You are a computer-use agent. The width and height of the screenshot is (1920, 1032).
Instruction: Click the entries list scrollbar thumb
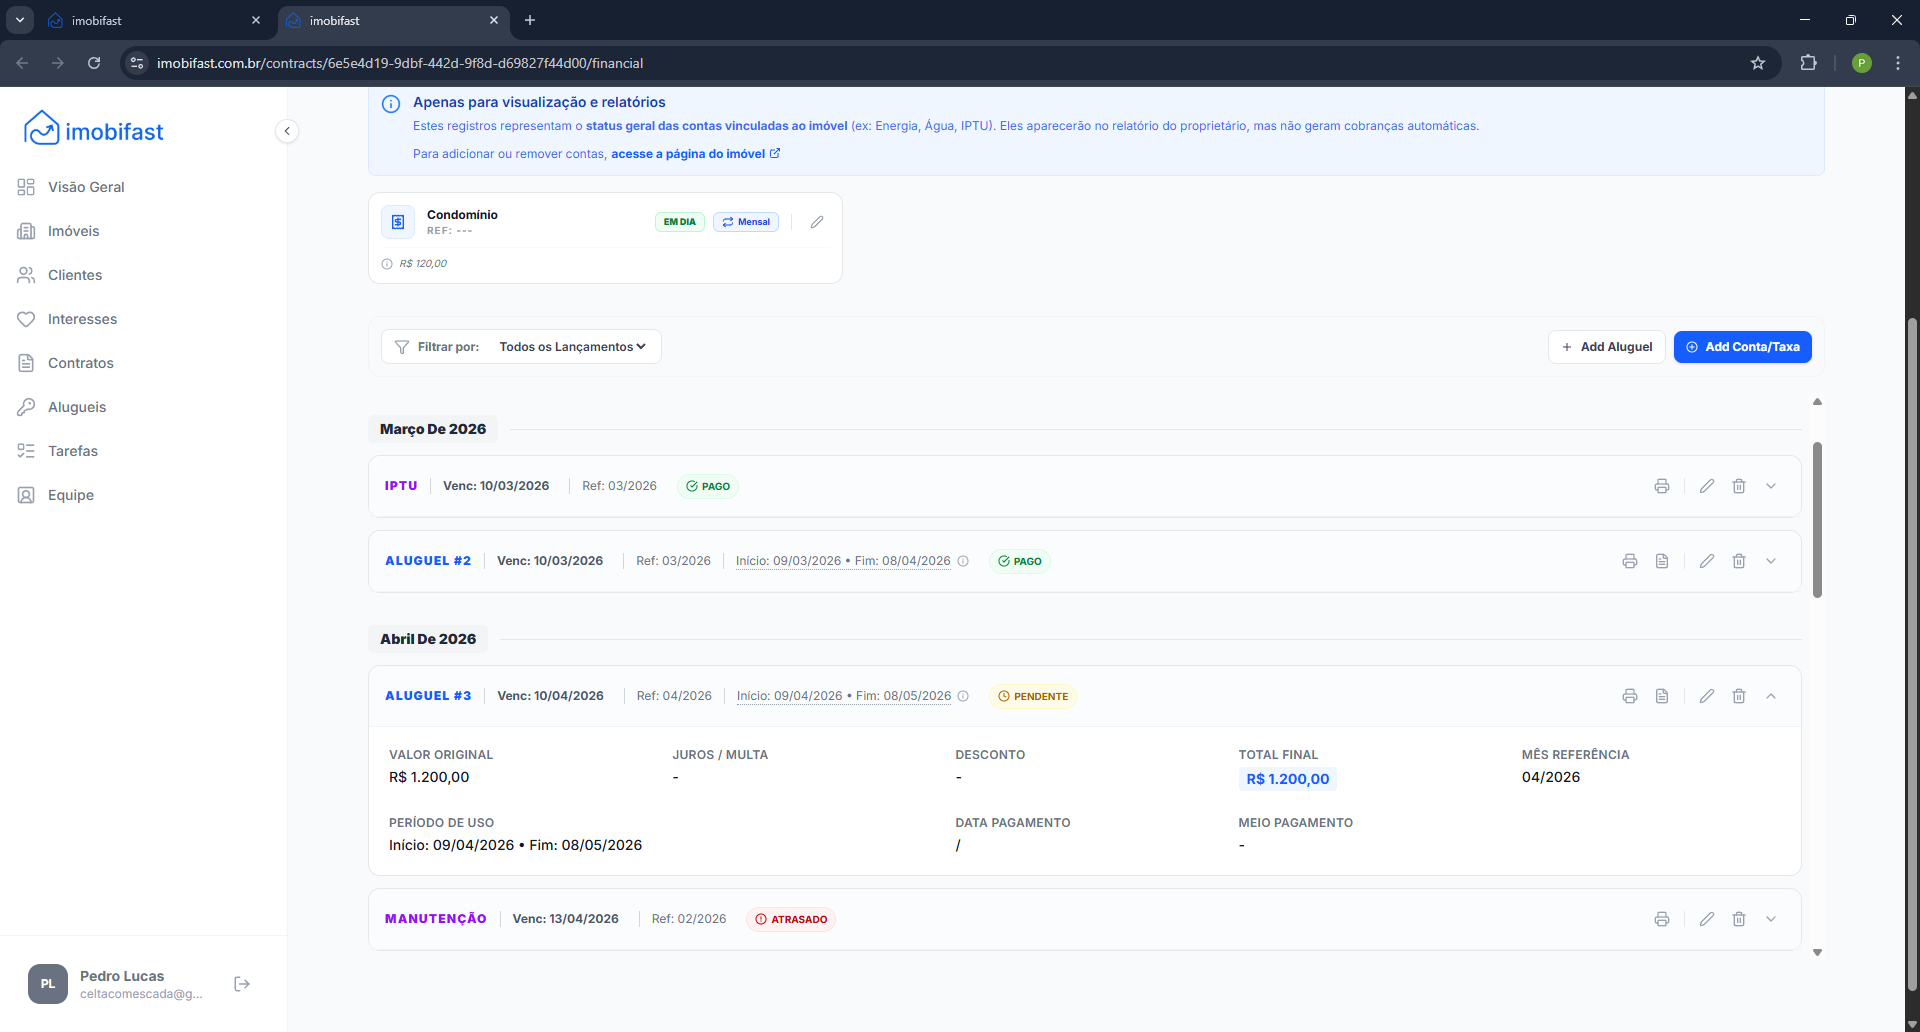coord(1817,520)
